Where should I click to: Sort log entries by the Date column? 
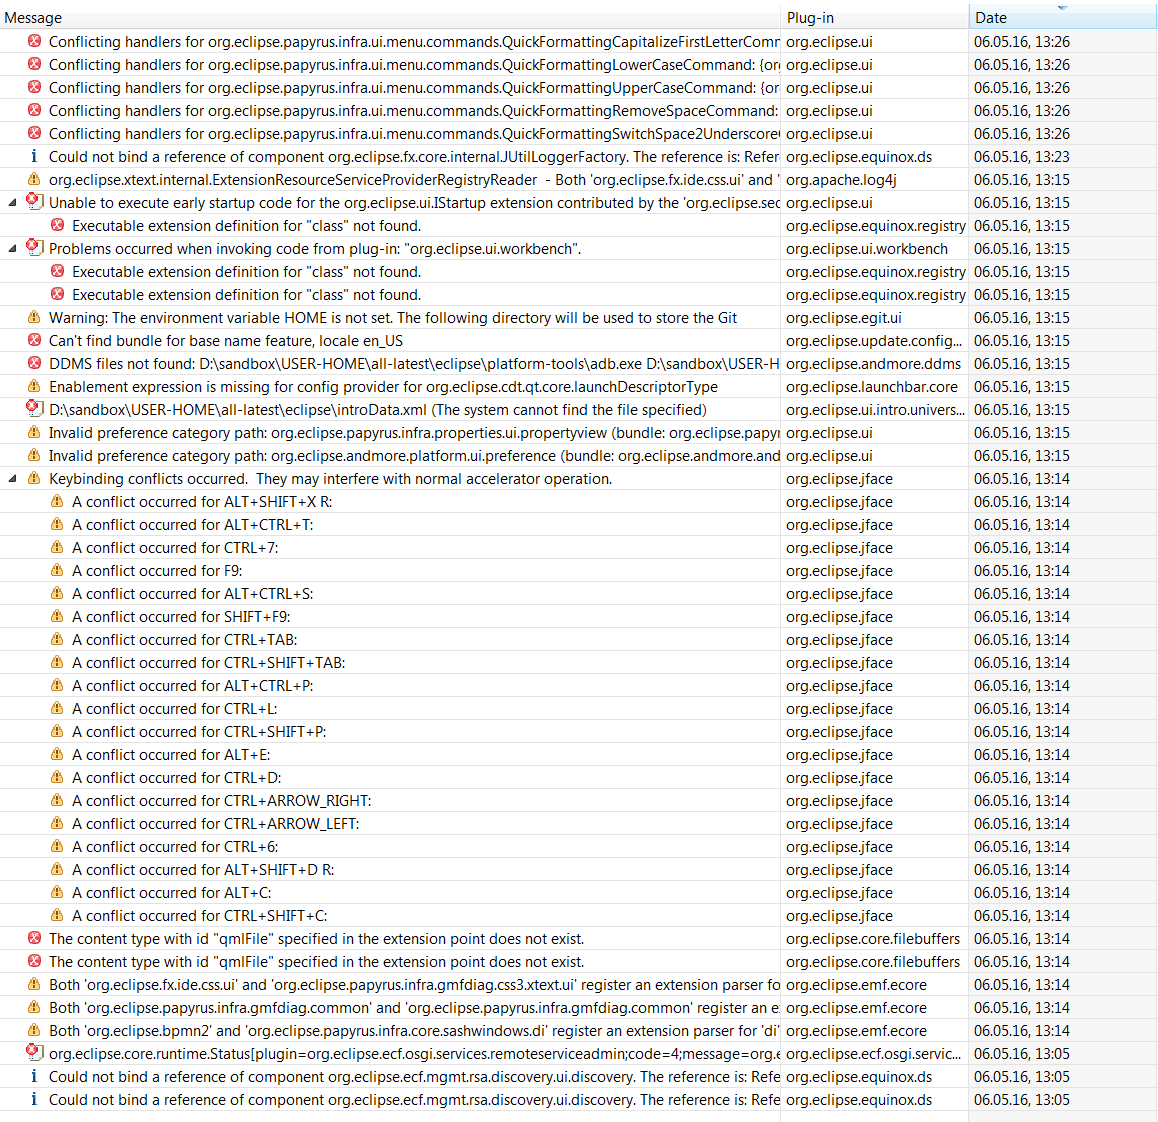[1063, 18]
